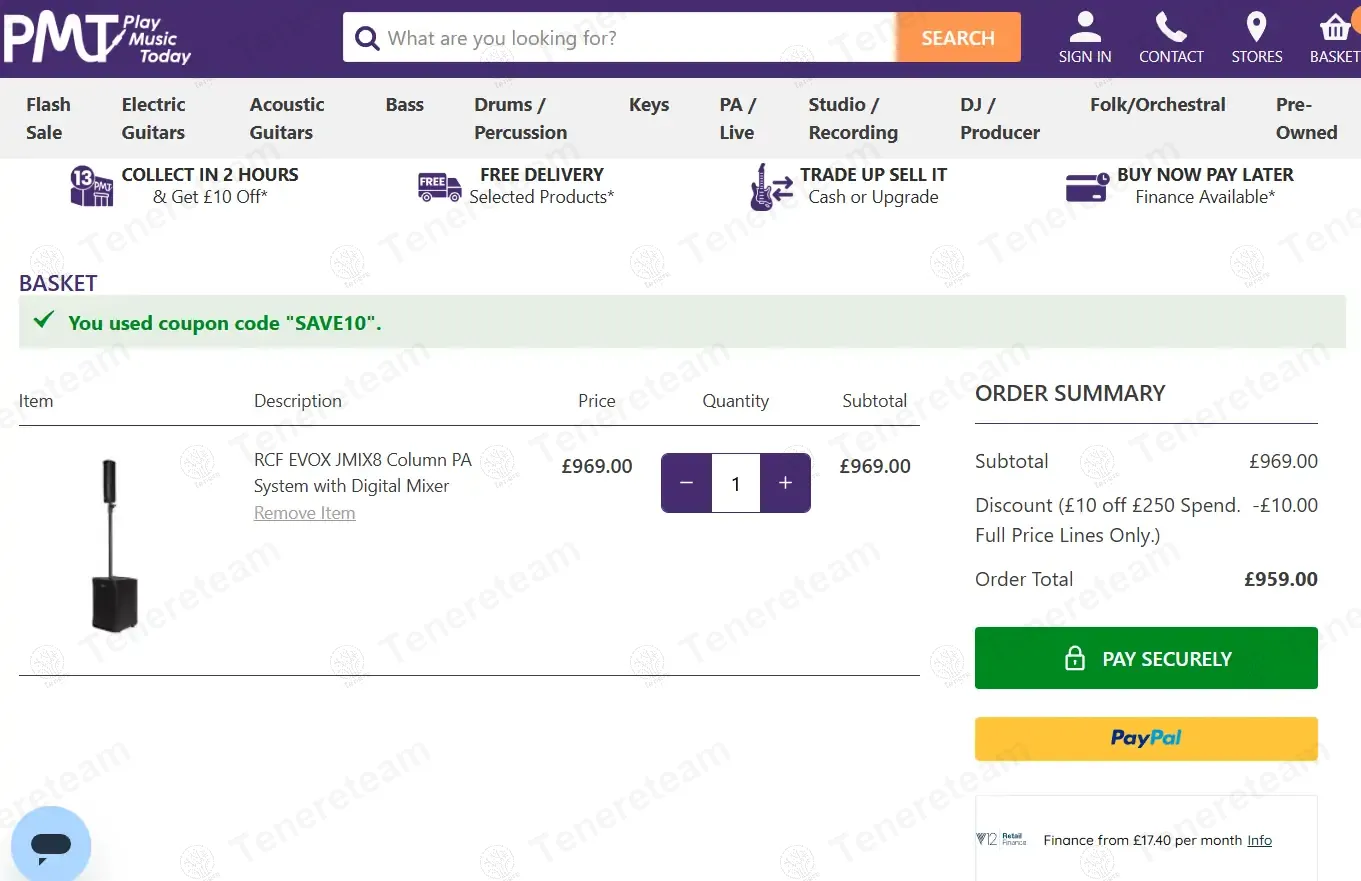Pay with the yellow PayPal button
Image resolution: width=1361 pixels, height=881 pixels.
tap(1146, 739)
